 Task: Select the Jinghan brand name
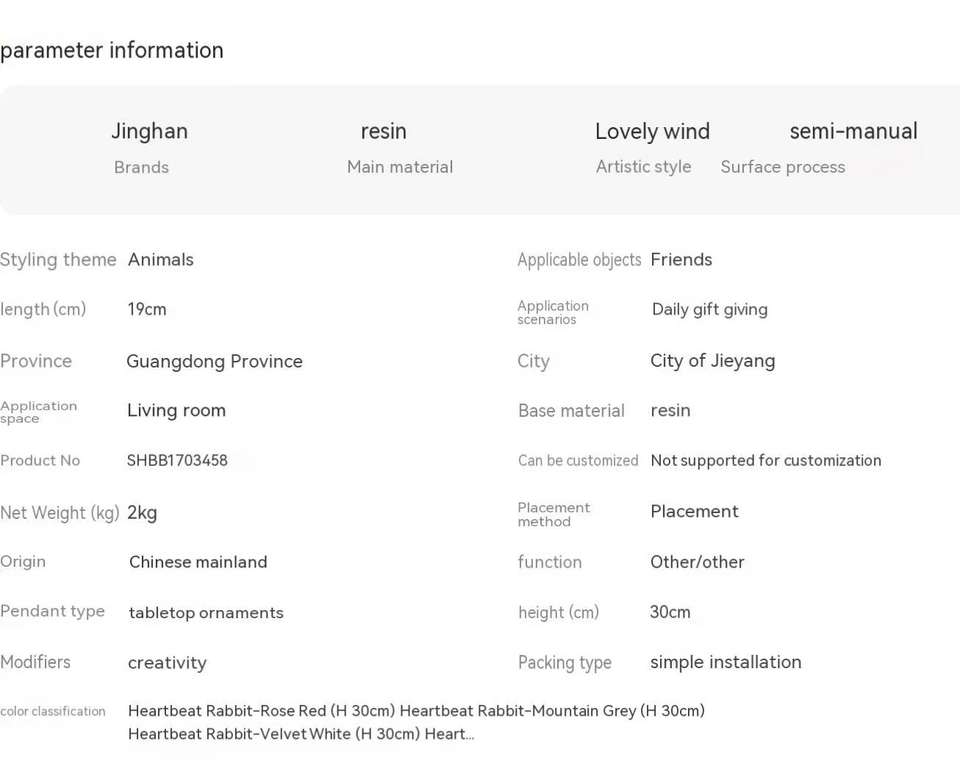tap(149, 131)
